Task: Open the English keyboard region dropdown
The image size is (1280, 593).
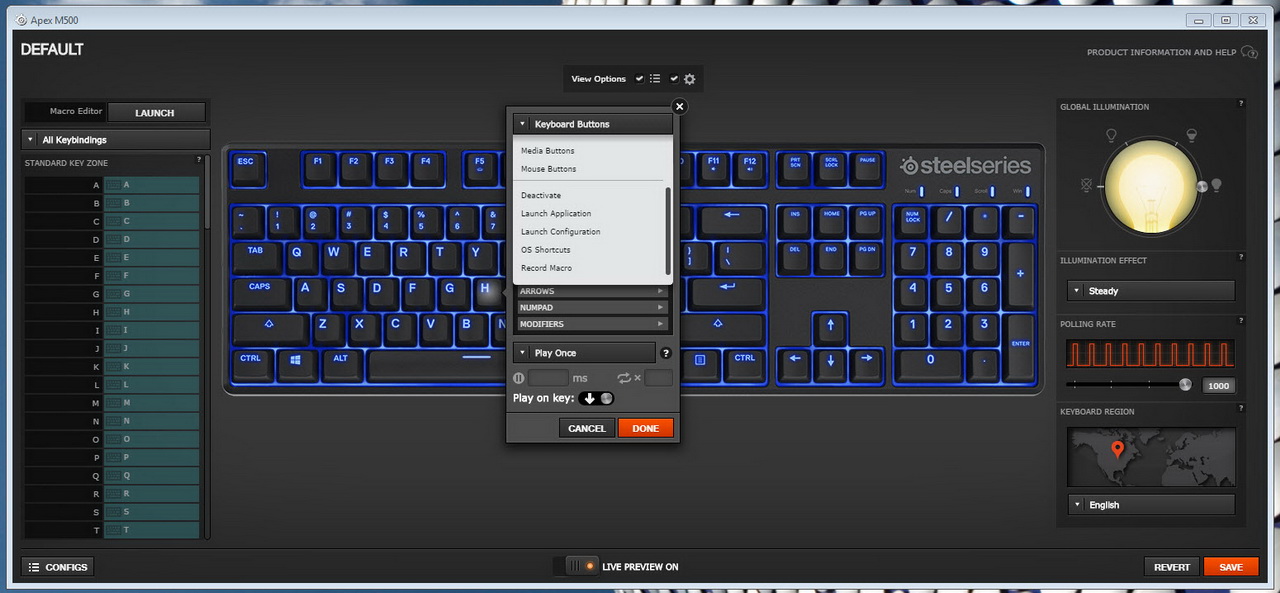Action: [x=1151, y=505]
